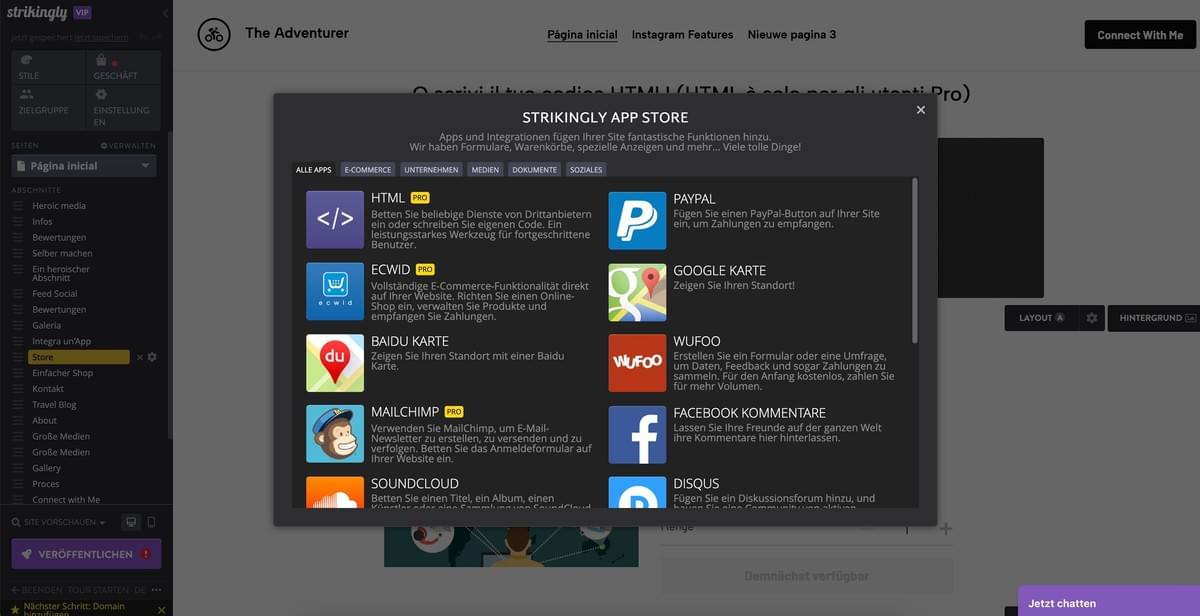Select the Selber machen section

pyautogui.click(x=62, y=254)
